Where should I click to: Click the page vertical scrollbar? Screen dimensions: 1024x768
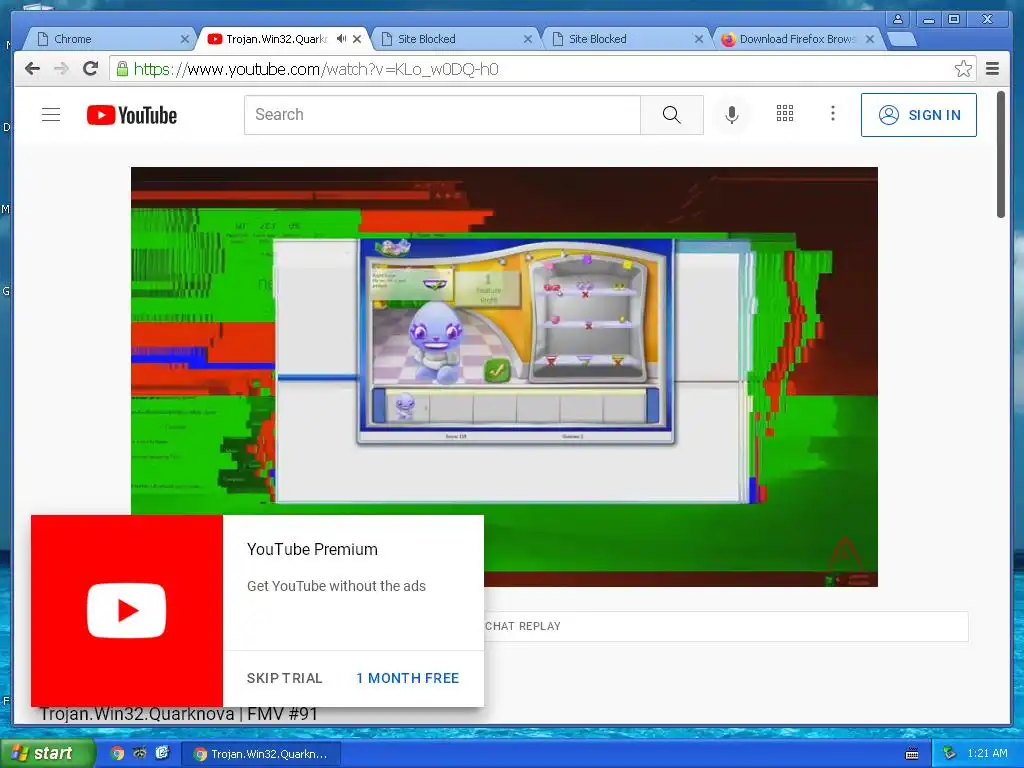(x=1000, y=155)
